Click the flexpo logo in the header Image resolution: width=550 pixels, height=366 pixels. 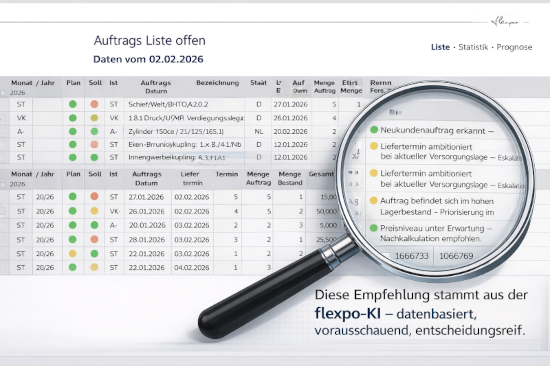[x=505, y=22]
